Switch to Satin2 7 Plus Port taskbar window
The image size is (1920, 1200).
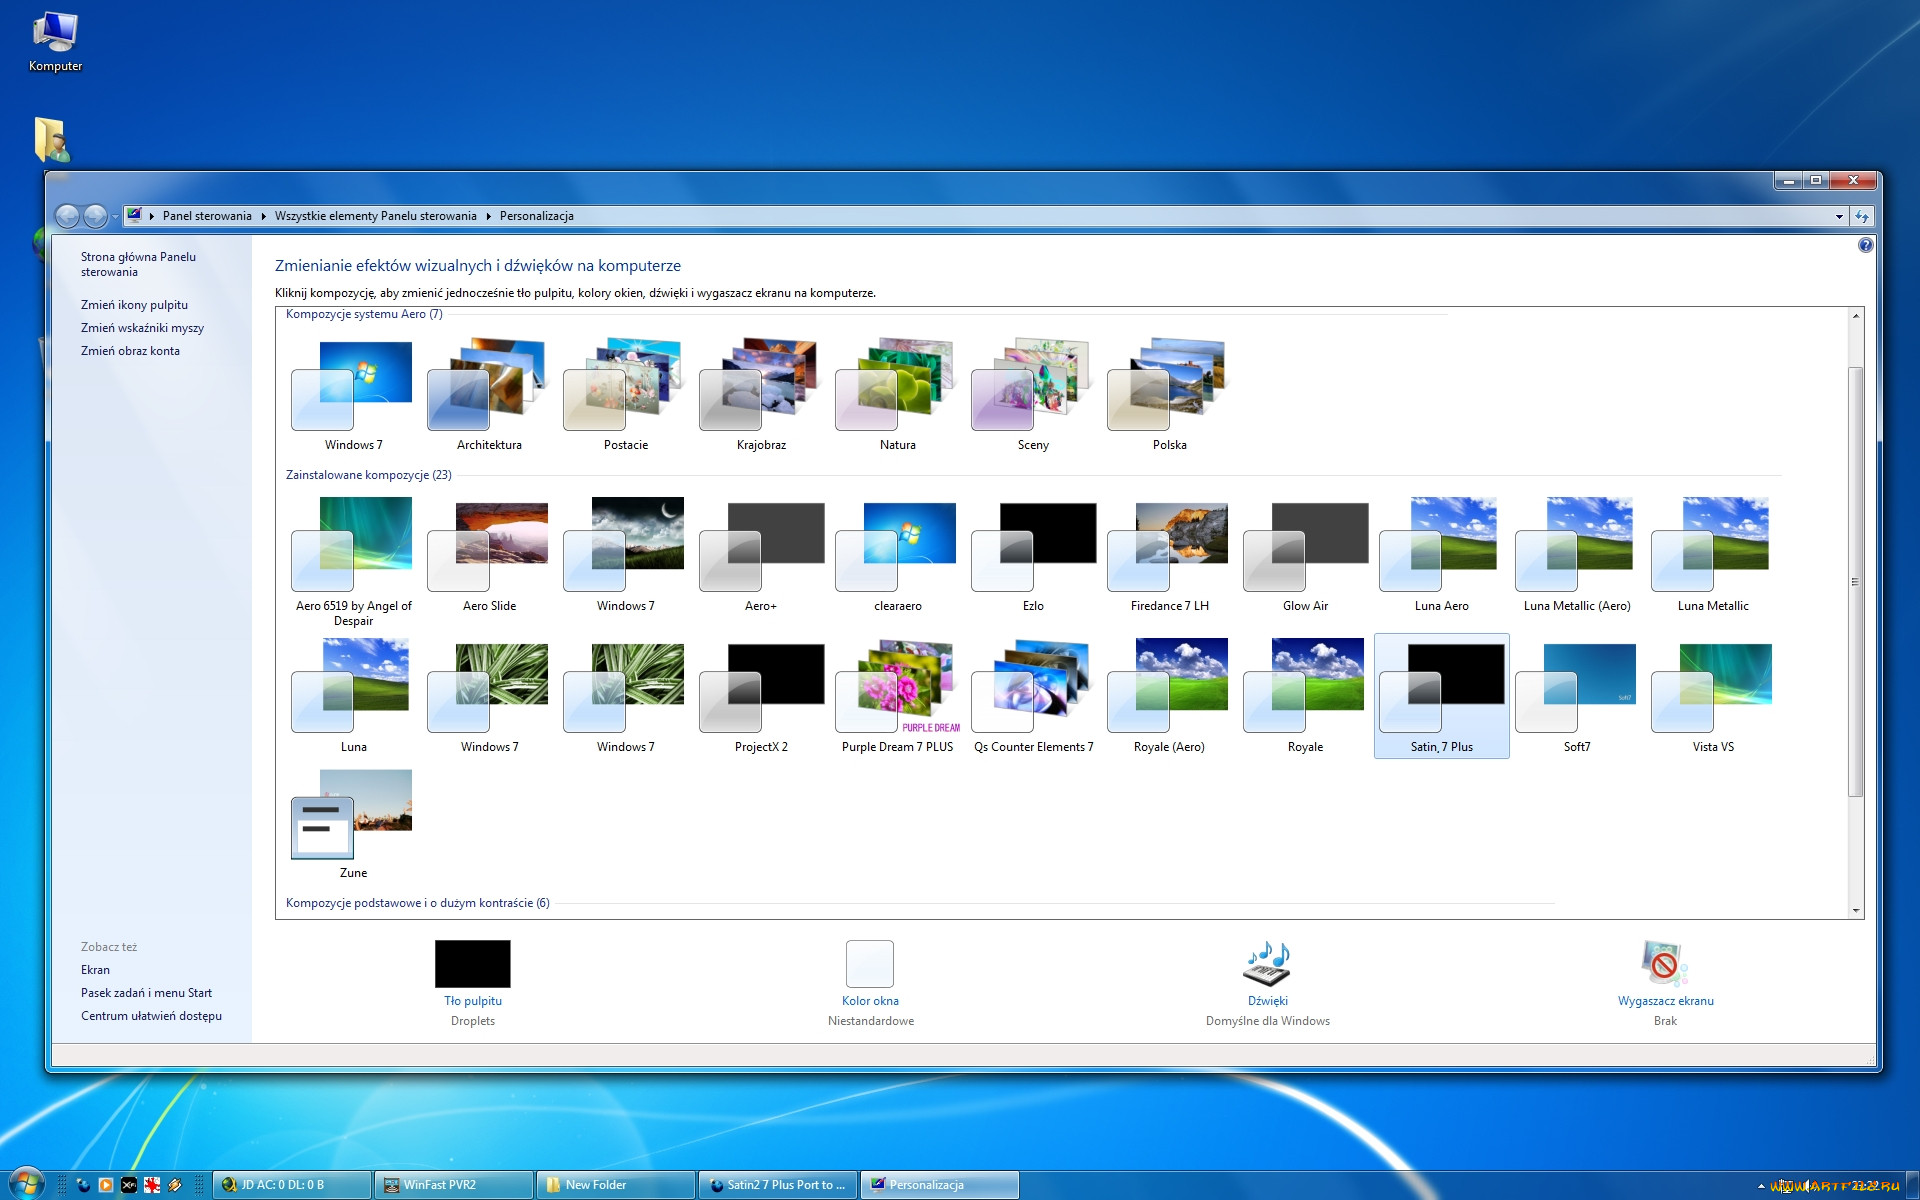pos(778,1185)
